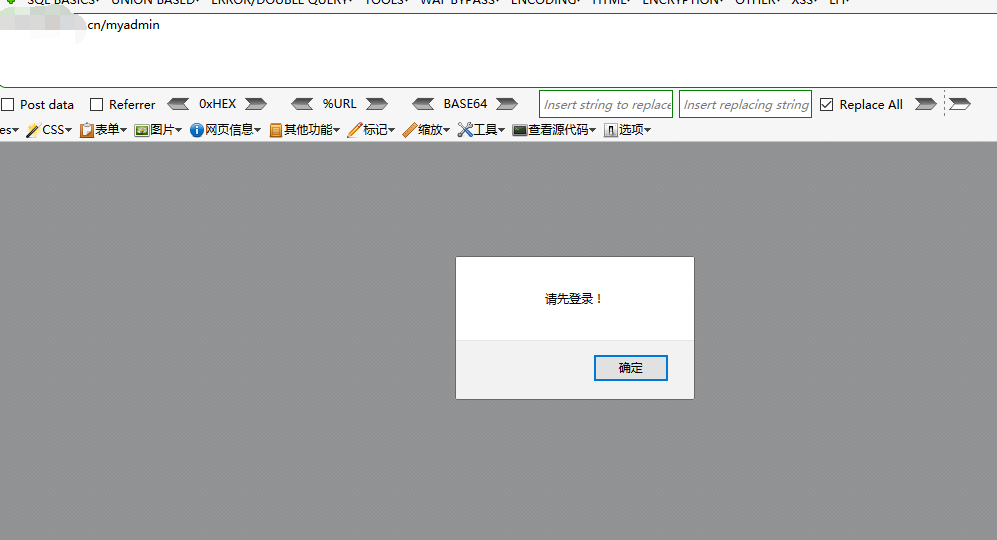Click the right arrow beside BASE64 to encode
Image resolution: width=997 pixels, height=540 pixels.
point(507,104)
